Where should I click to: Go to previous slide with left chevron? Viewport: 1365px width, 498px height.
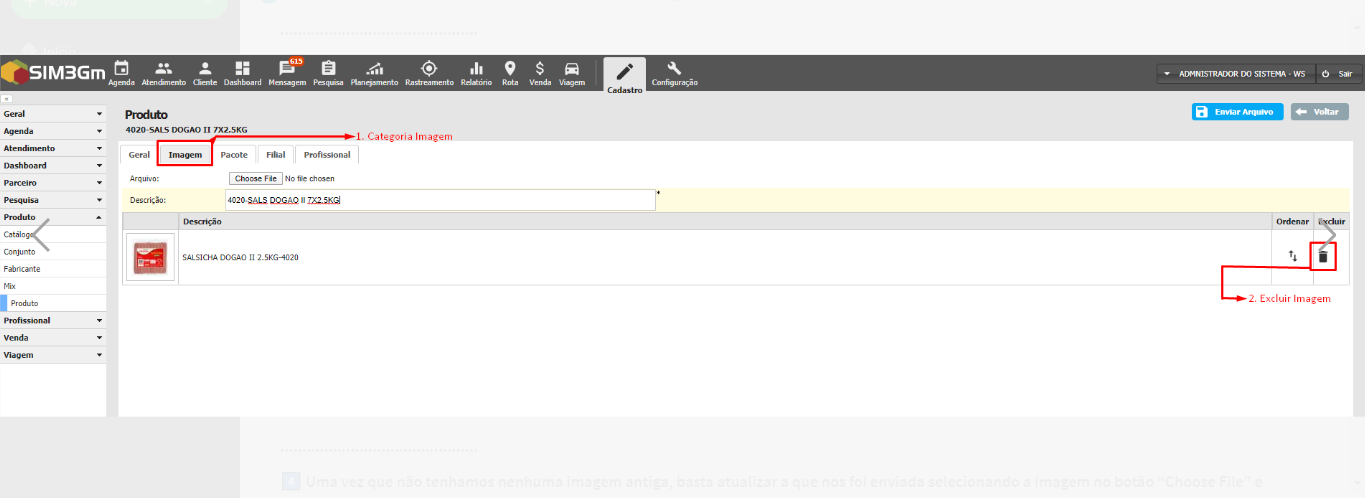(40, 234)
